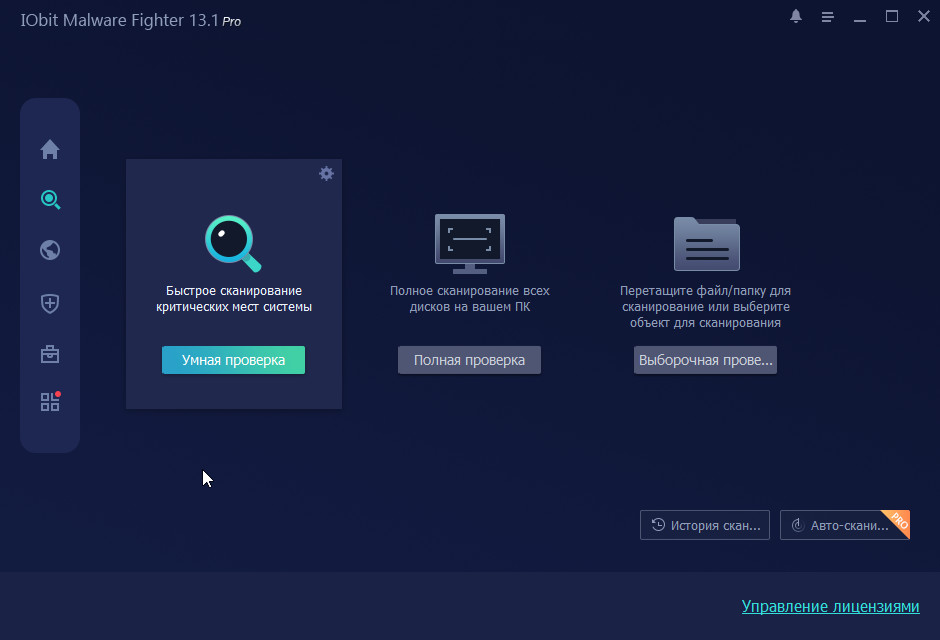Screen dimensions: 940x640
Task: Open История сканирования button
Action: pyautogui.click(x=705, y=525)
